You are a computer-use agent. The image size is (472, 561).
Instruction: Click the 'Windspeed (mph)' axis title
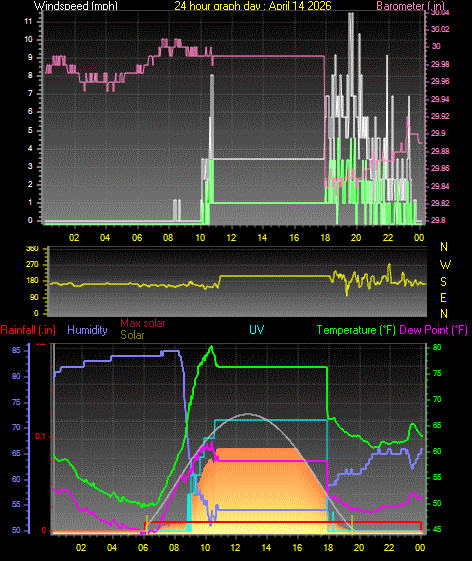[x=76, y=5]
